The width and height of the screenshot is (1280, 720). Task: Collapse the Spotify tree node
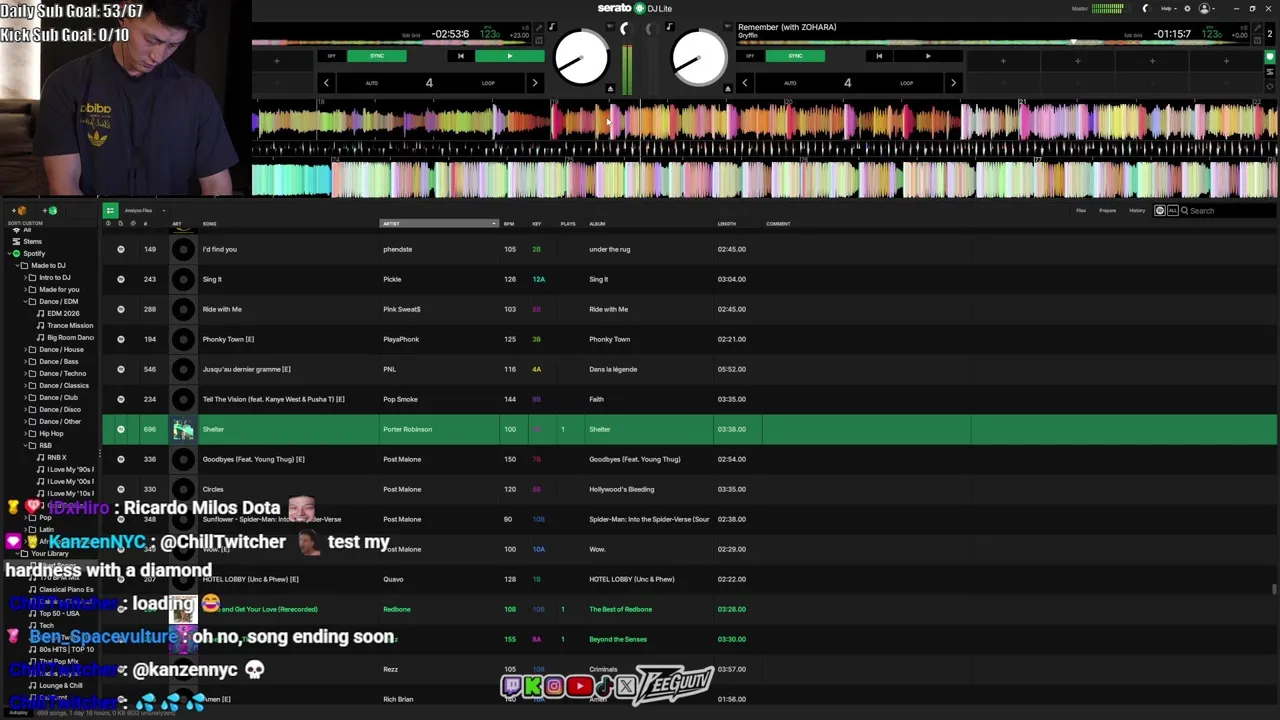coord(7,253)
